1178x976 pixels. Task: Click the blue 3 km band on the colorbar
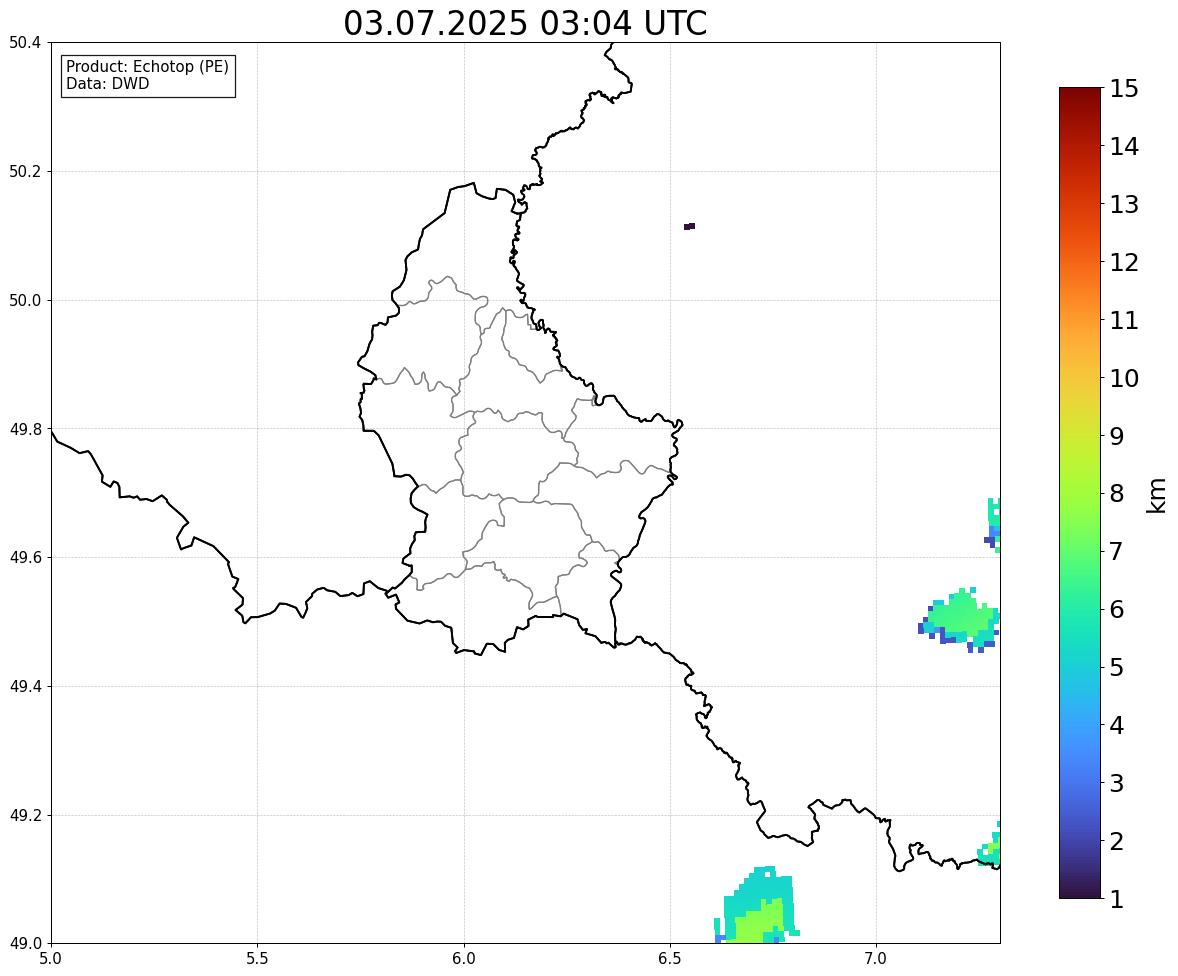(1080, 783)
